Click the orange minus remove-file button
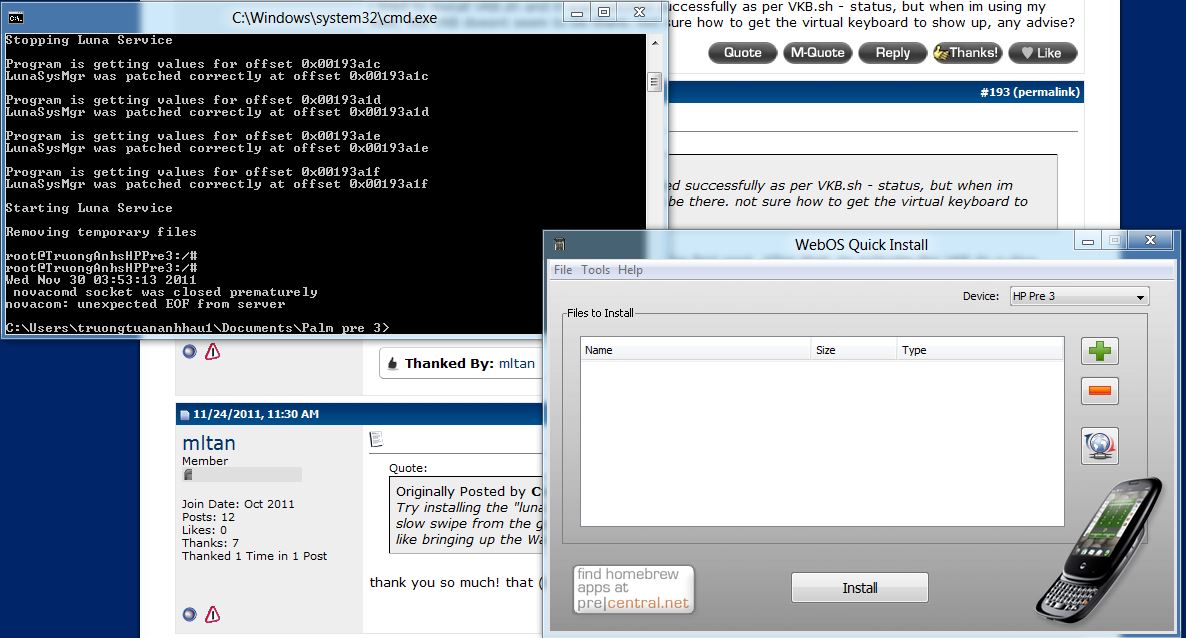This screenshot has width=1186, height=638. [x=1099, y=391]
